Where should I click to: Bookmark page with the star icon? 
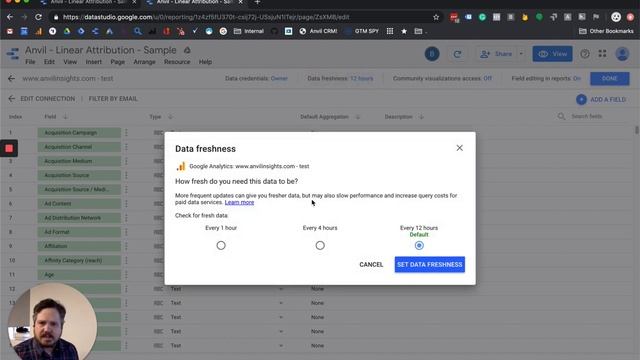click(436, 17)
